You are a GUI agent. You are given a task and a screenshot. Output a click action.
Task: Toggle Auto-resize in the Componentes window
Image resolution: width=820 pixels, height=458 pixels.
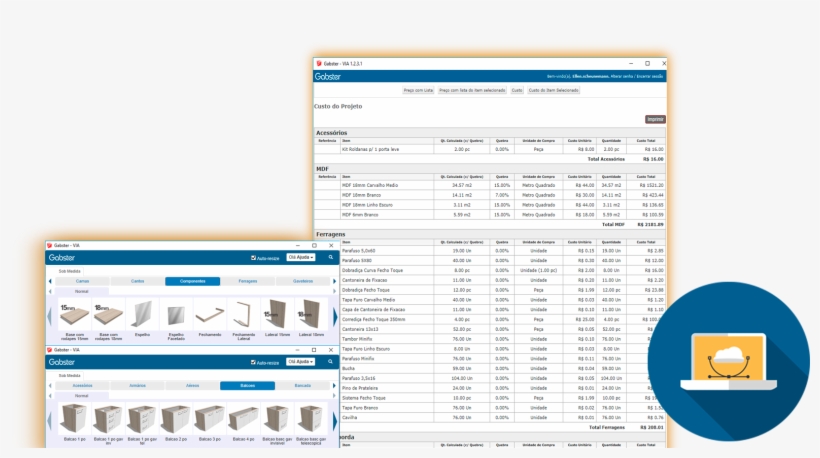click(x=253, y=257)
